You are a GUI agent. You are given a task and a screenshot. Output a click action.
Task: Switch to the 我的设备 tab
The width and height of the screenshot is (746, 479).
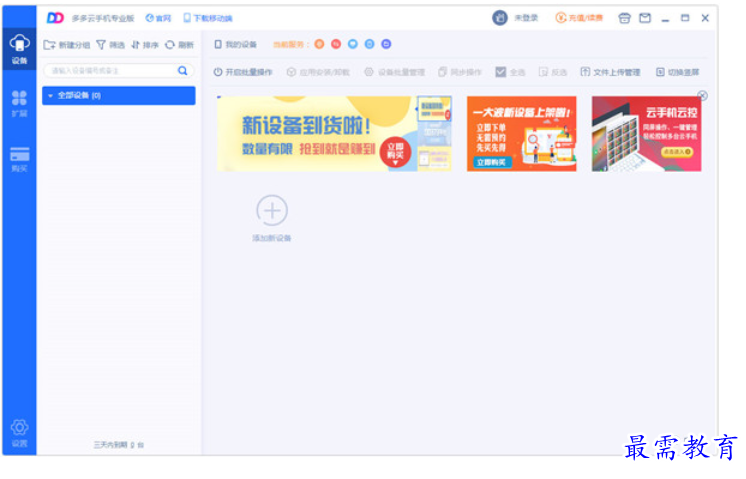[236, 44]
